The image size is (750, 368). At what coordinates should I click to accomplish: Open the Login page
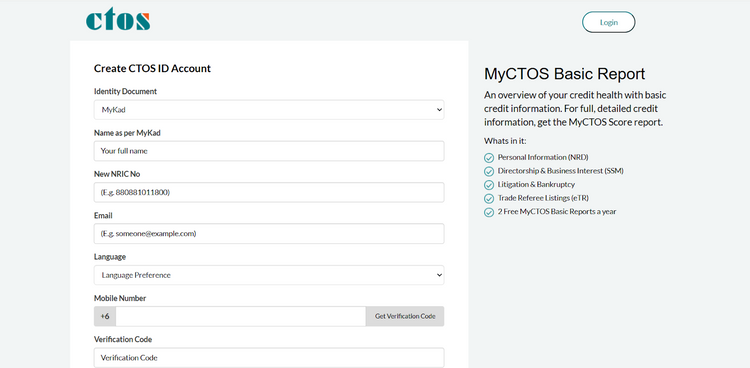(x=608, y=22)
